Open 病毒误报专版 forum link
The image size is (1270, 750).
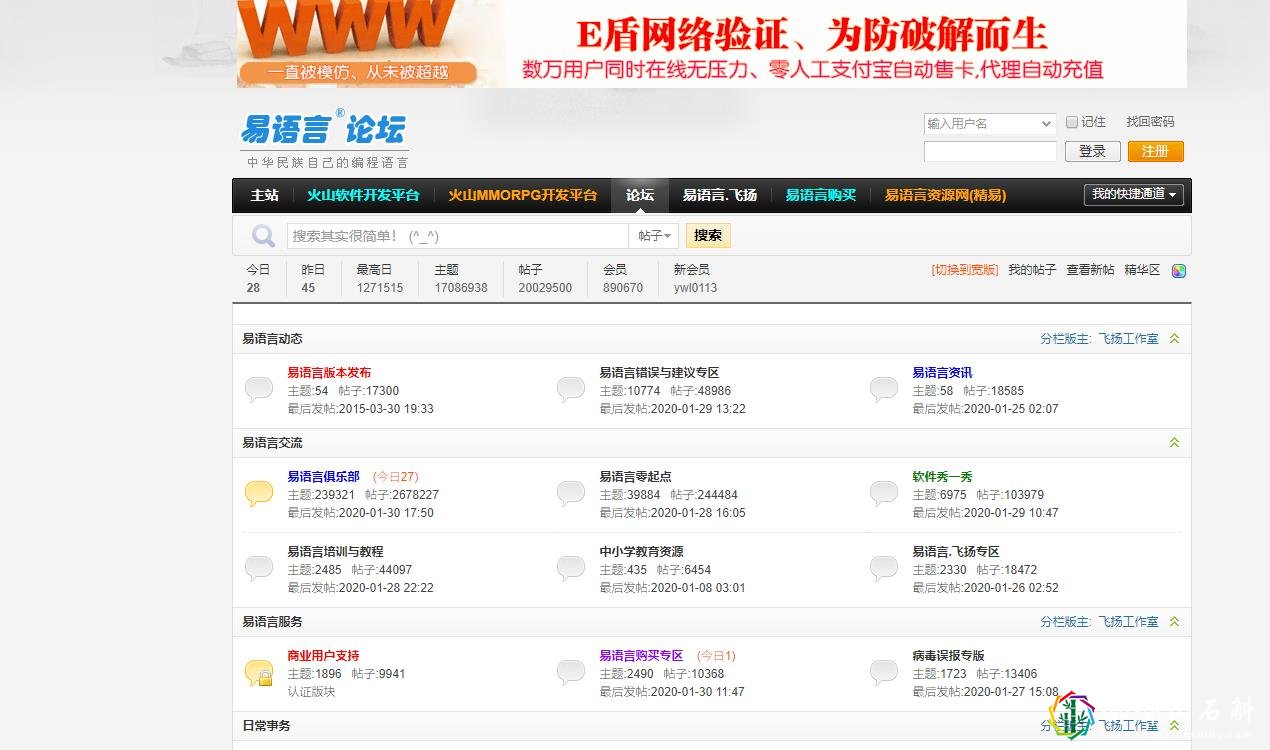[948, 656]
